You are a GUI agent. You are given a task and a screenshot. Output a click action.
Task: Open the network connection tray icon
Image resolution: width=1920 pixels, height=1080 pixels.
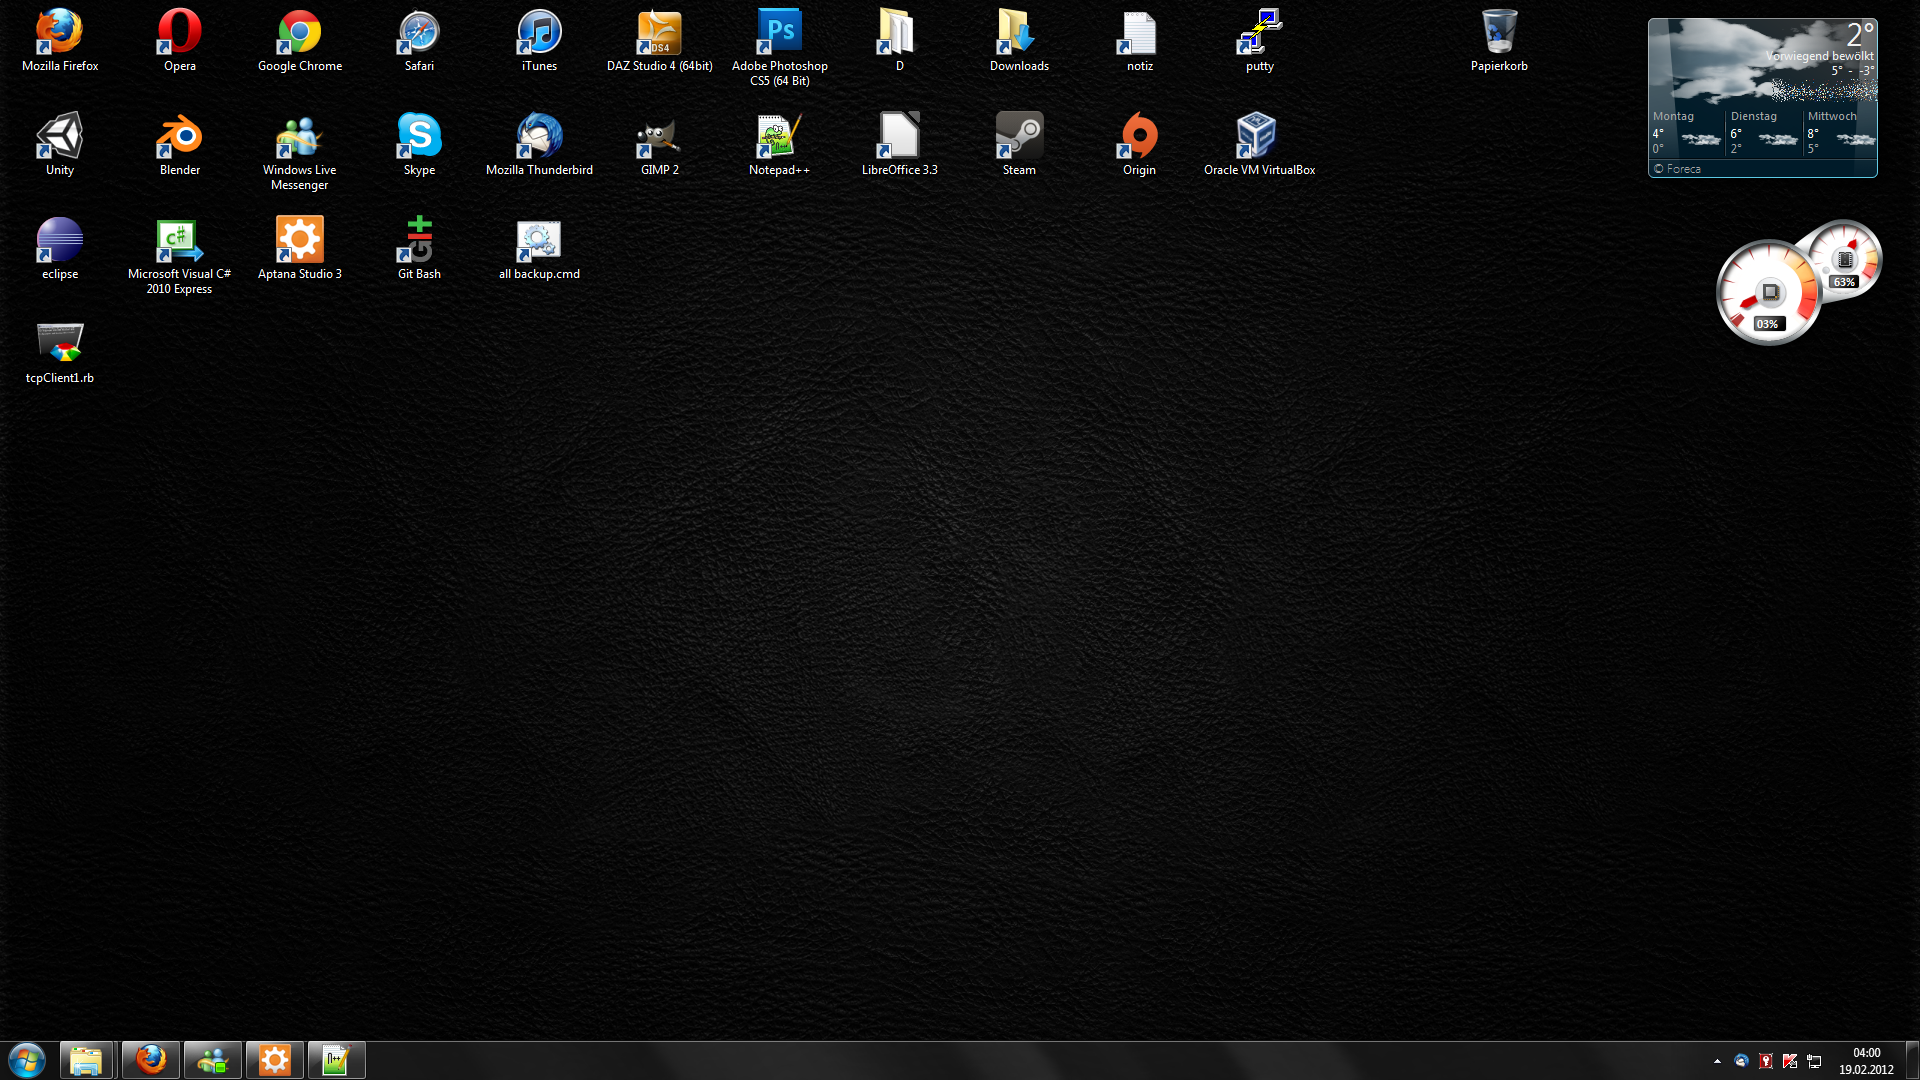[x=1814, y=1061]
